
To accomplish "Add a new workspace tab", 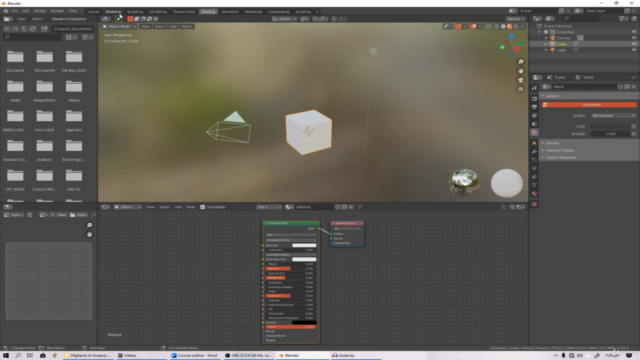I will 317,11.
